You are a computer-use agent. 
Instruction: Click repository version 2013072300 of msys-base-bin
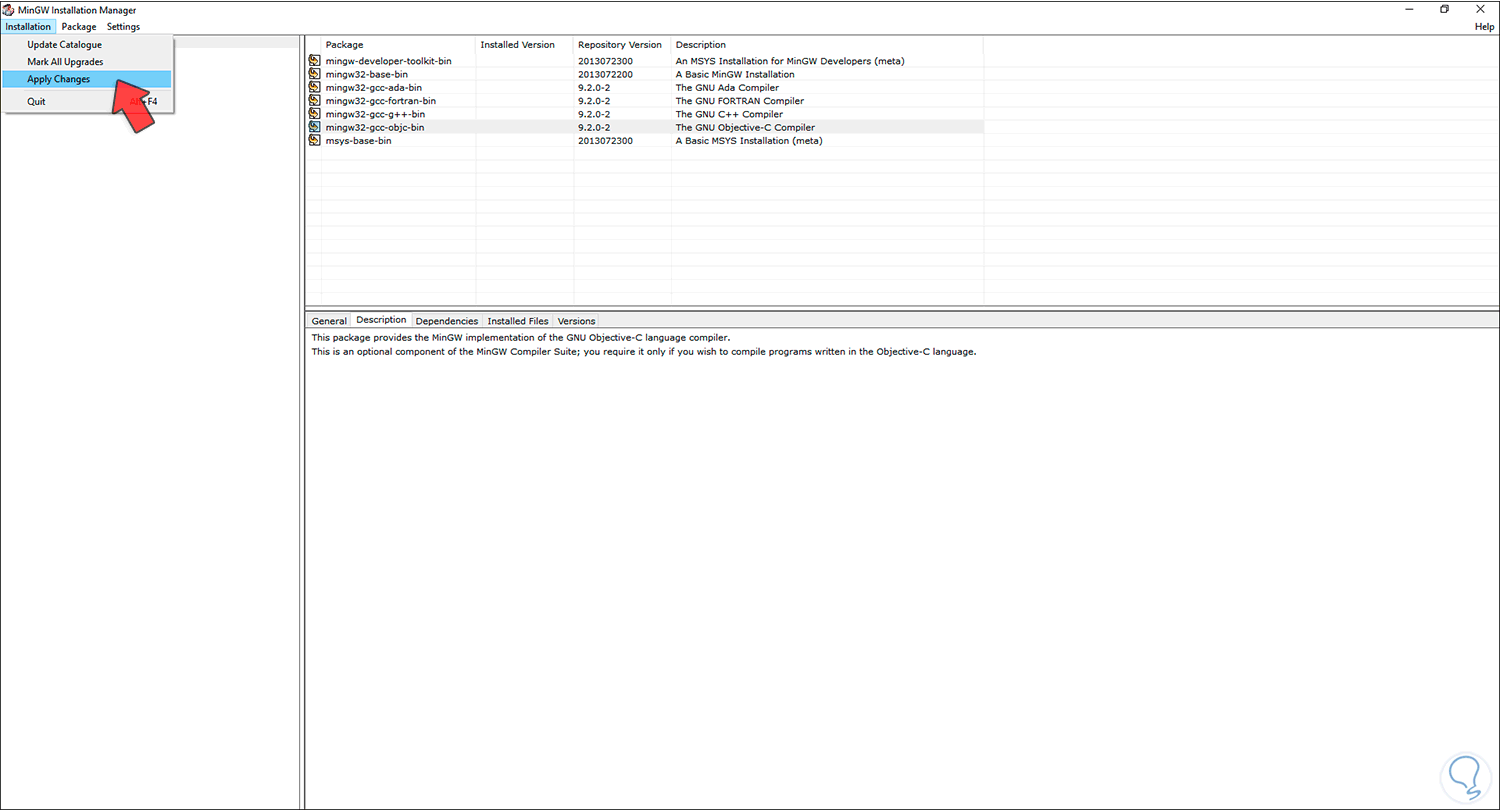coord(605,140)
